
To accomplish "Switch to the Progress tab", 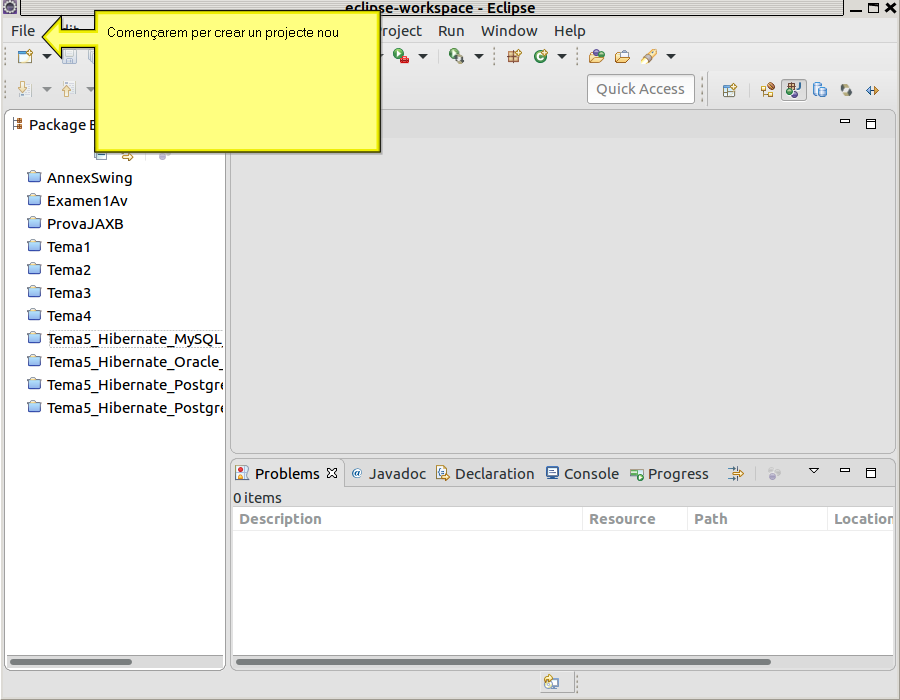I will coord(669,474).
